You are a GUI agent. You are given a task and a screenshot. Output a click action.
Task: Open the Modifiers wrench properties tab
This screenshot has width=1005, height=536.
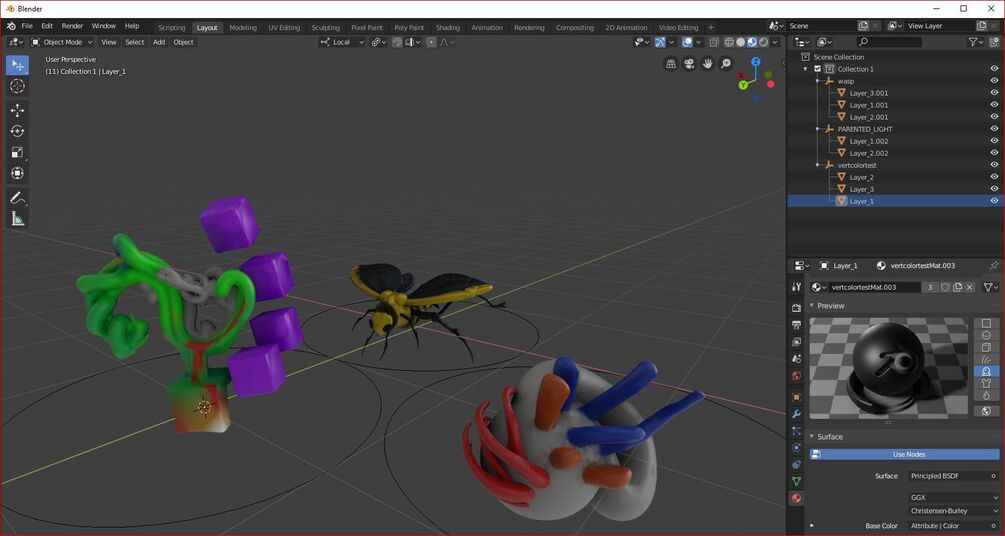click(796, 414)
